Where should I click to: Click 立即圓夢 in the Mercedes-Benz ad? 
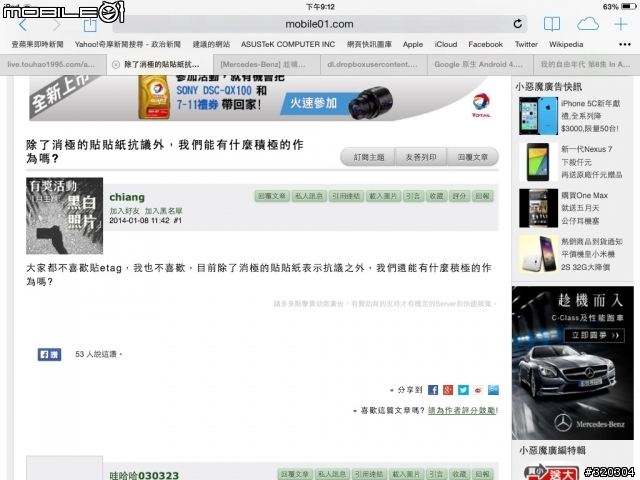pos(594,336)
